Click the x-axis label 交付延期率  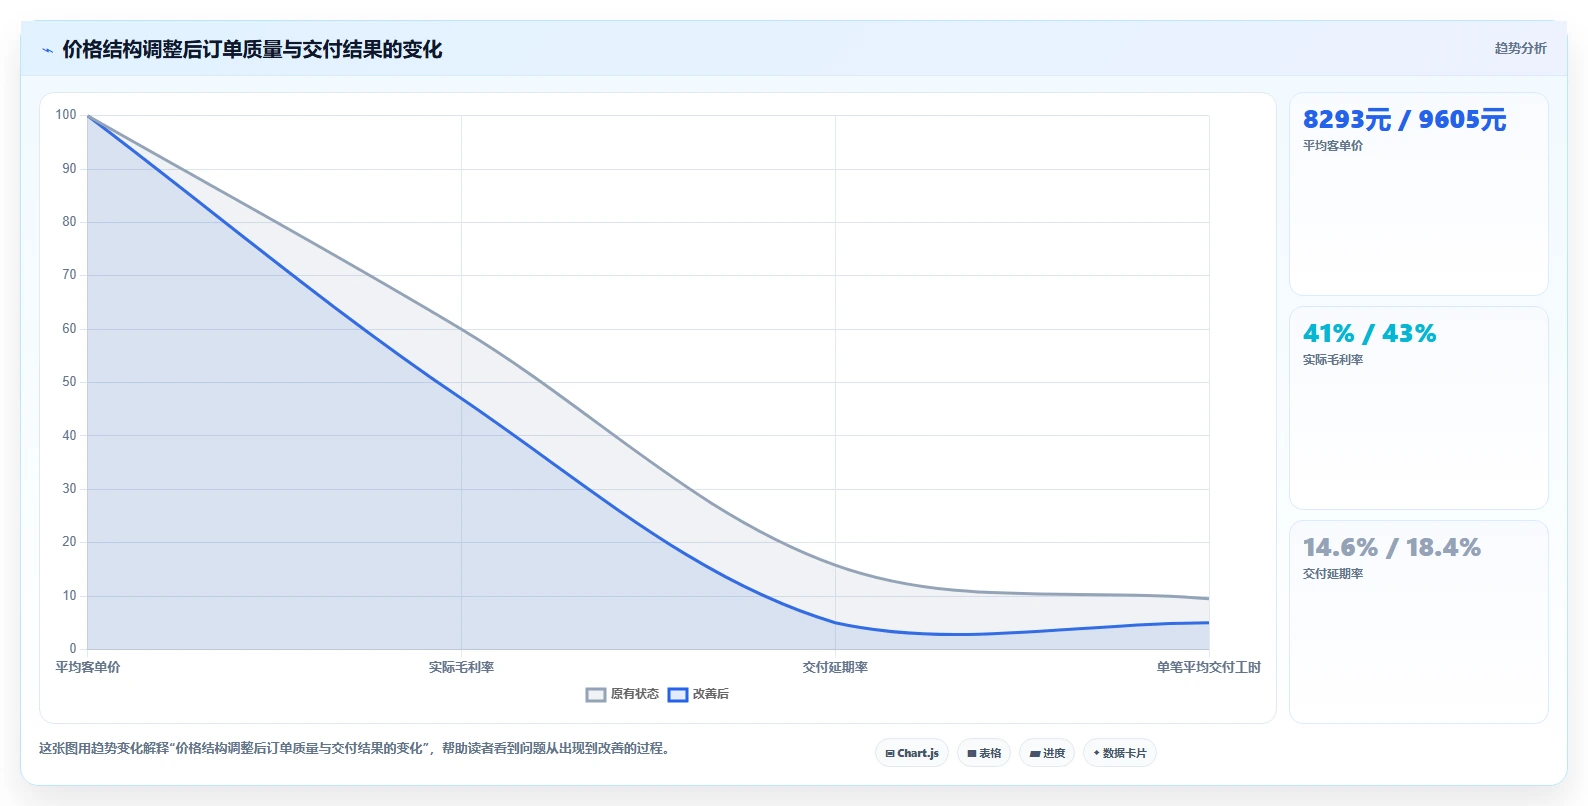click(835, 667)
